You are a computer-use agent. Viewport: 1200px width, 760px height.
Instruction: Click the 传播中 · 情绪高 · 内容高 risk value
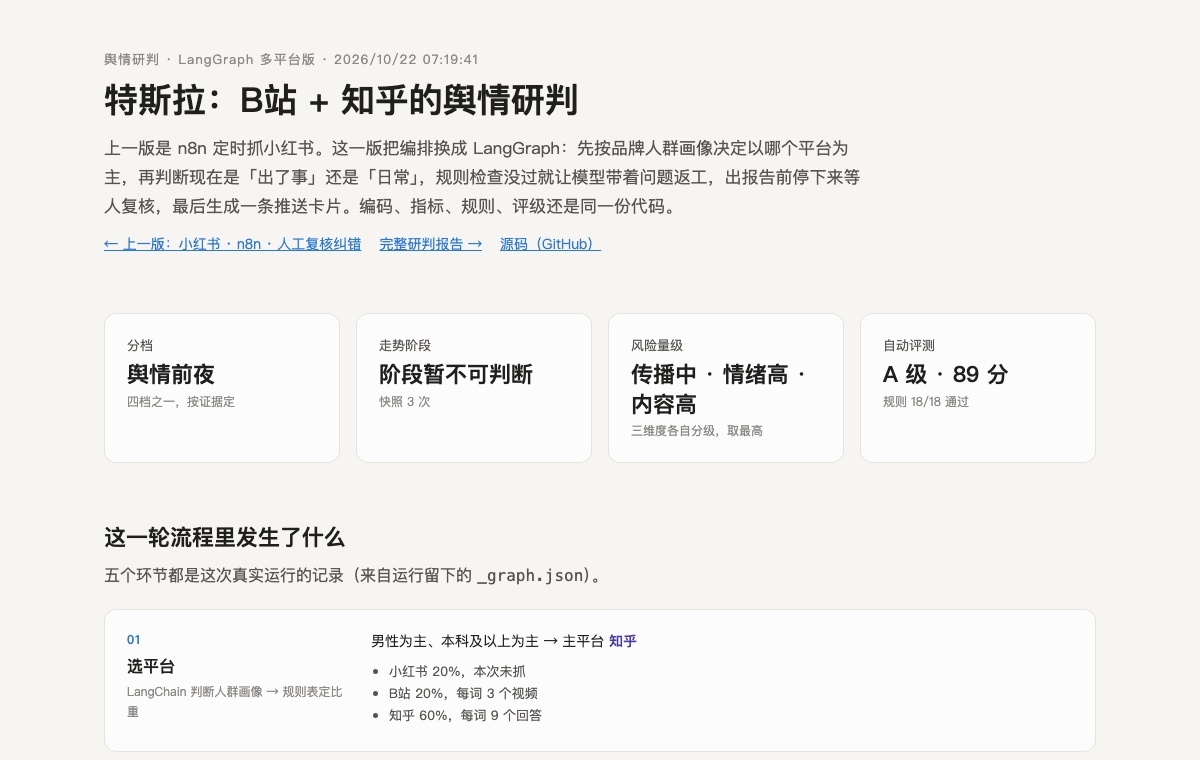[x=718, y=389]
